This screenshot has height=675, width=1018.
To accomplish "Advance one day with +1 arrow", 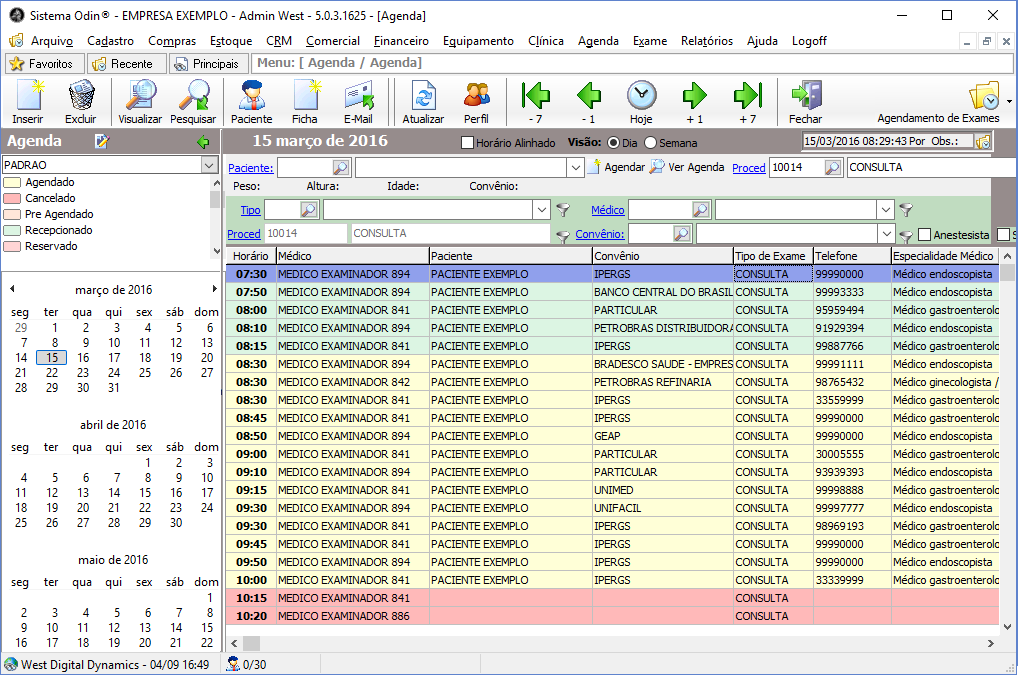I will (694, 95).
